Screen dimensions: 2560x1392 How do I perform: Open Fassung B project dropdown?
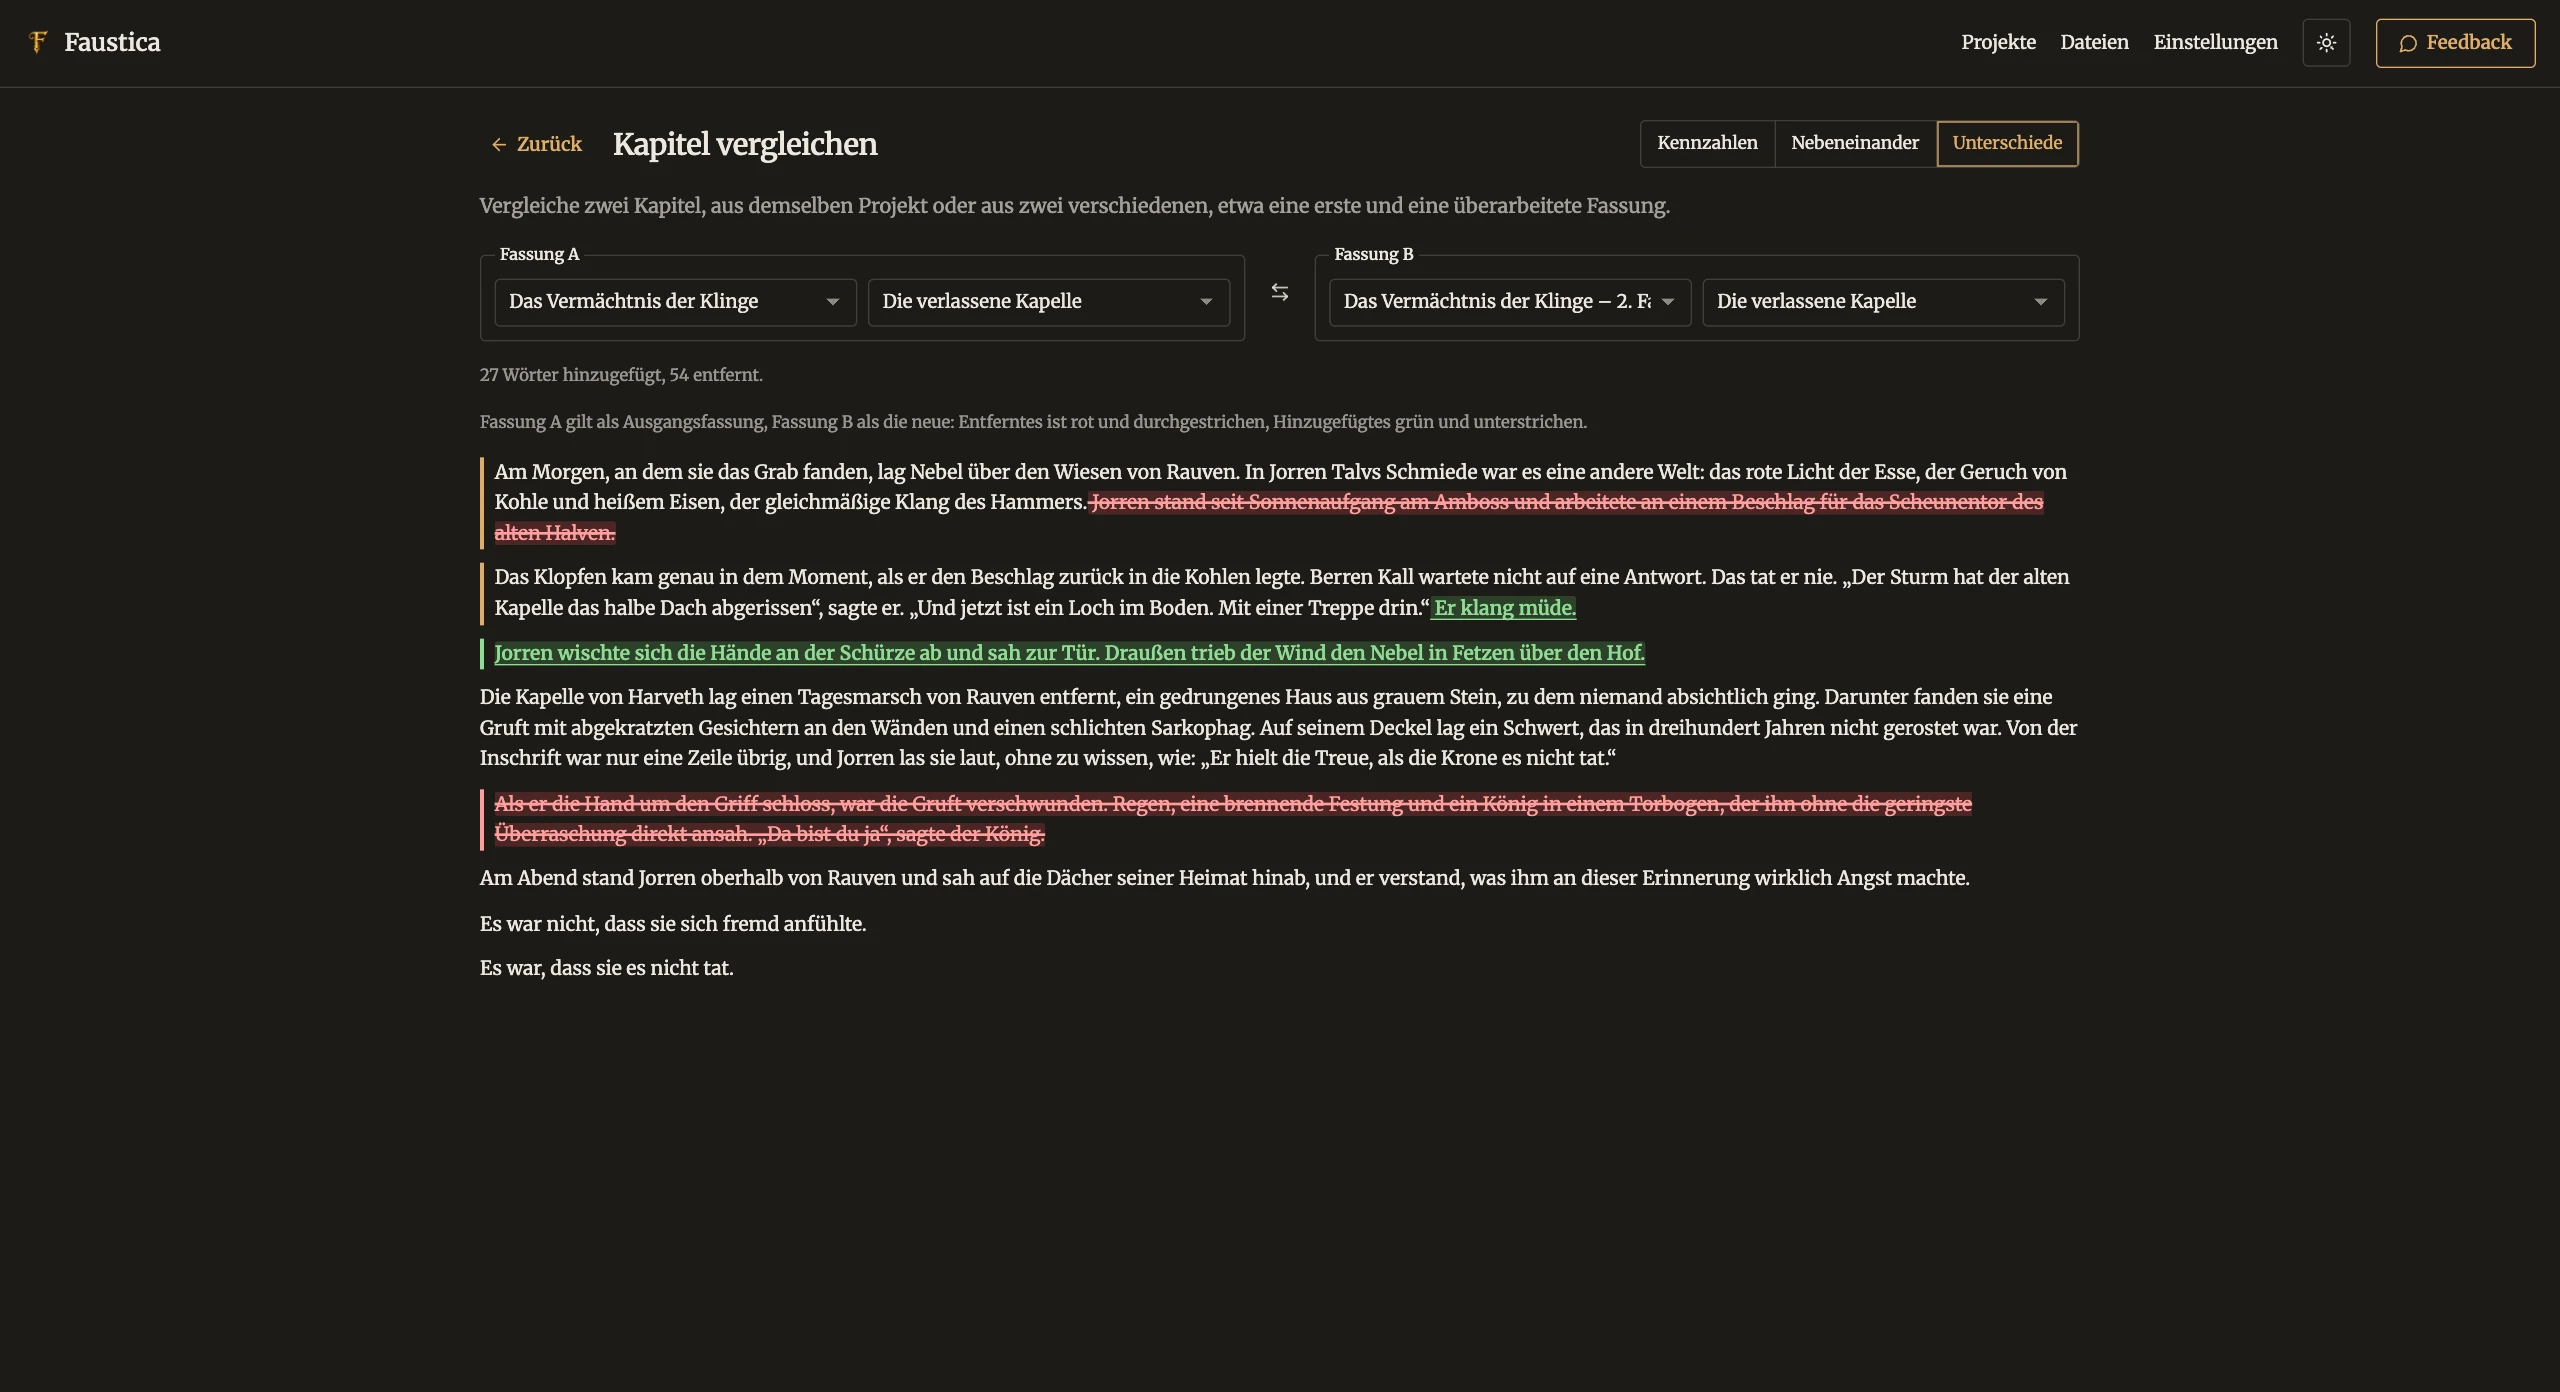pos(1510,302)
